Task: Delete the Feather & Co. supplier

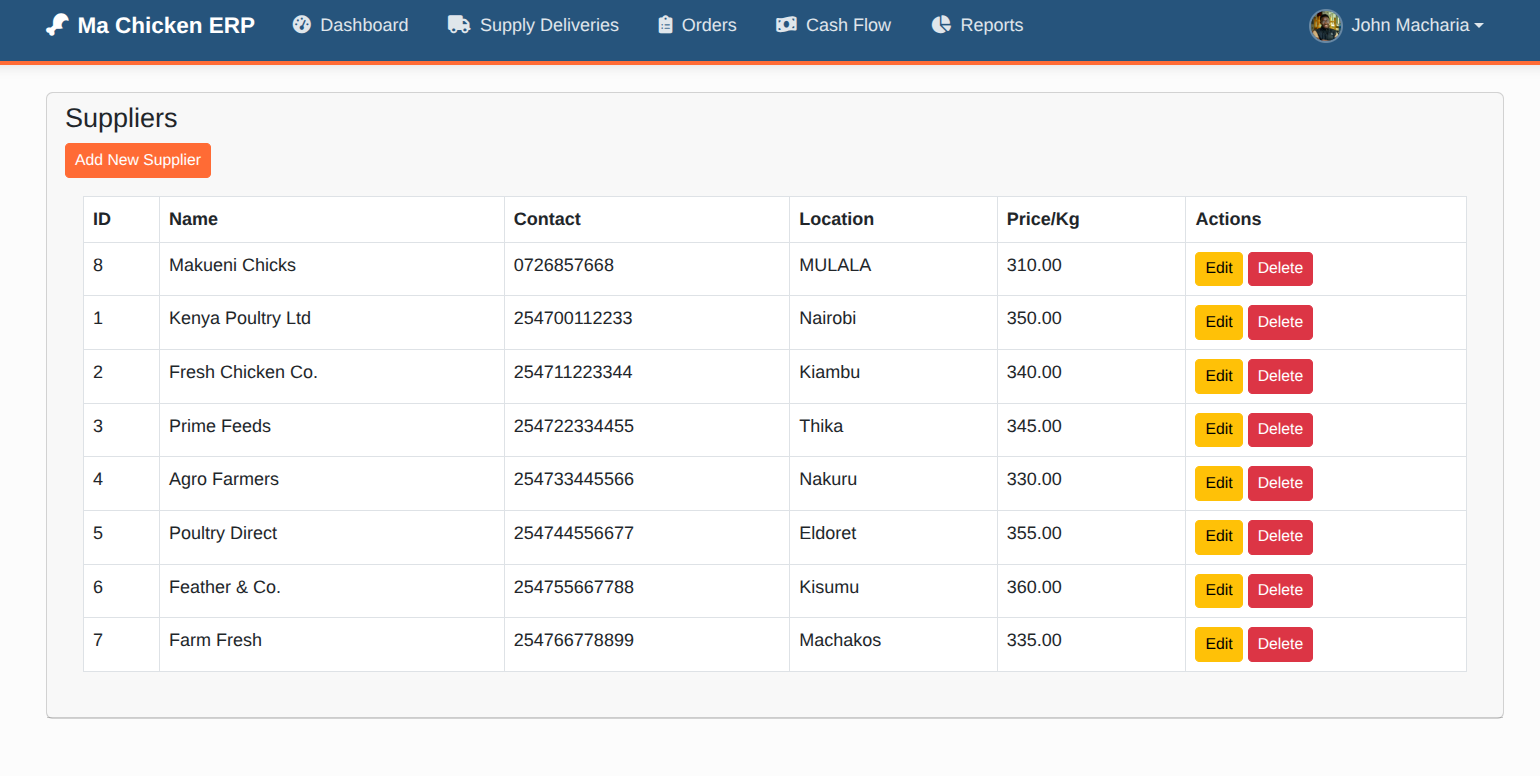Action: 1280,590
